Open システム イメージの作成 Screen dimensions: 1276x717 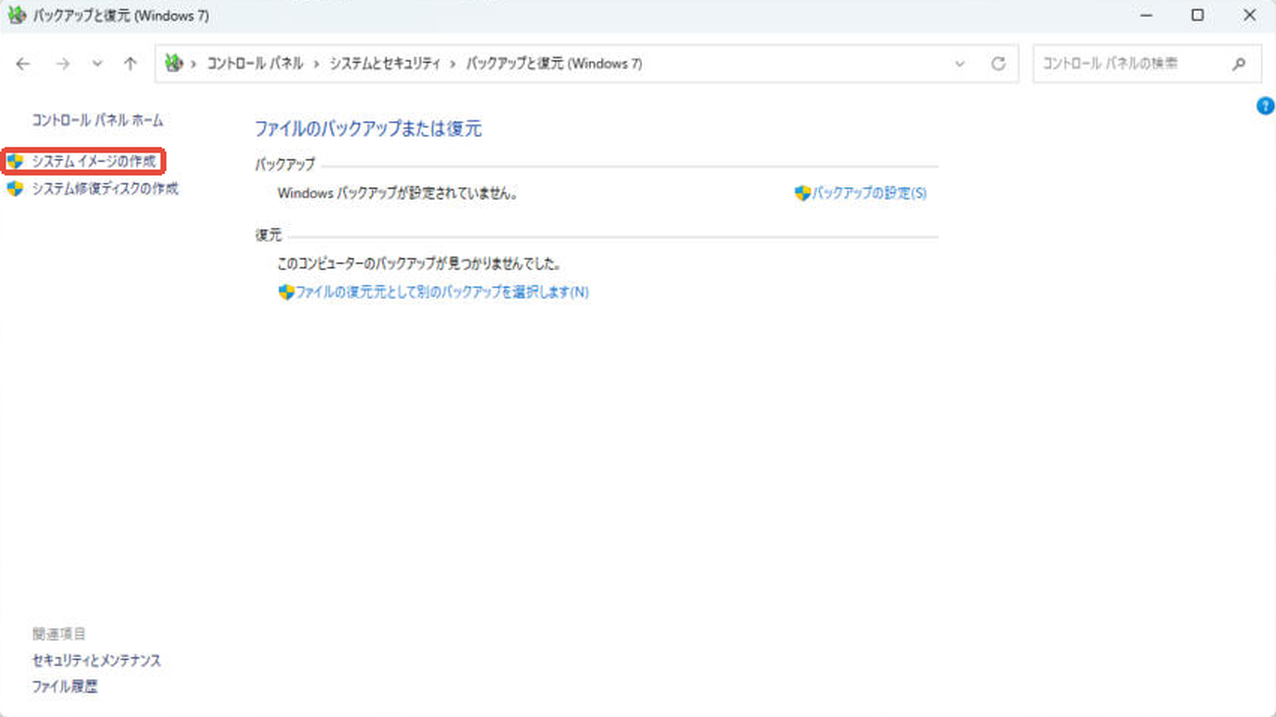coord(94,161)
